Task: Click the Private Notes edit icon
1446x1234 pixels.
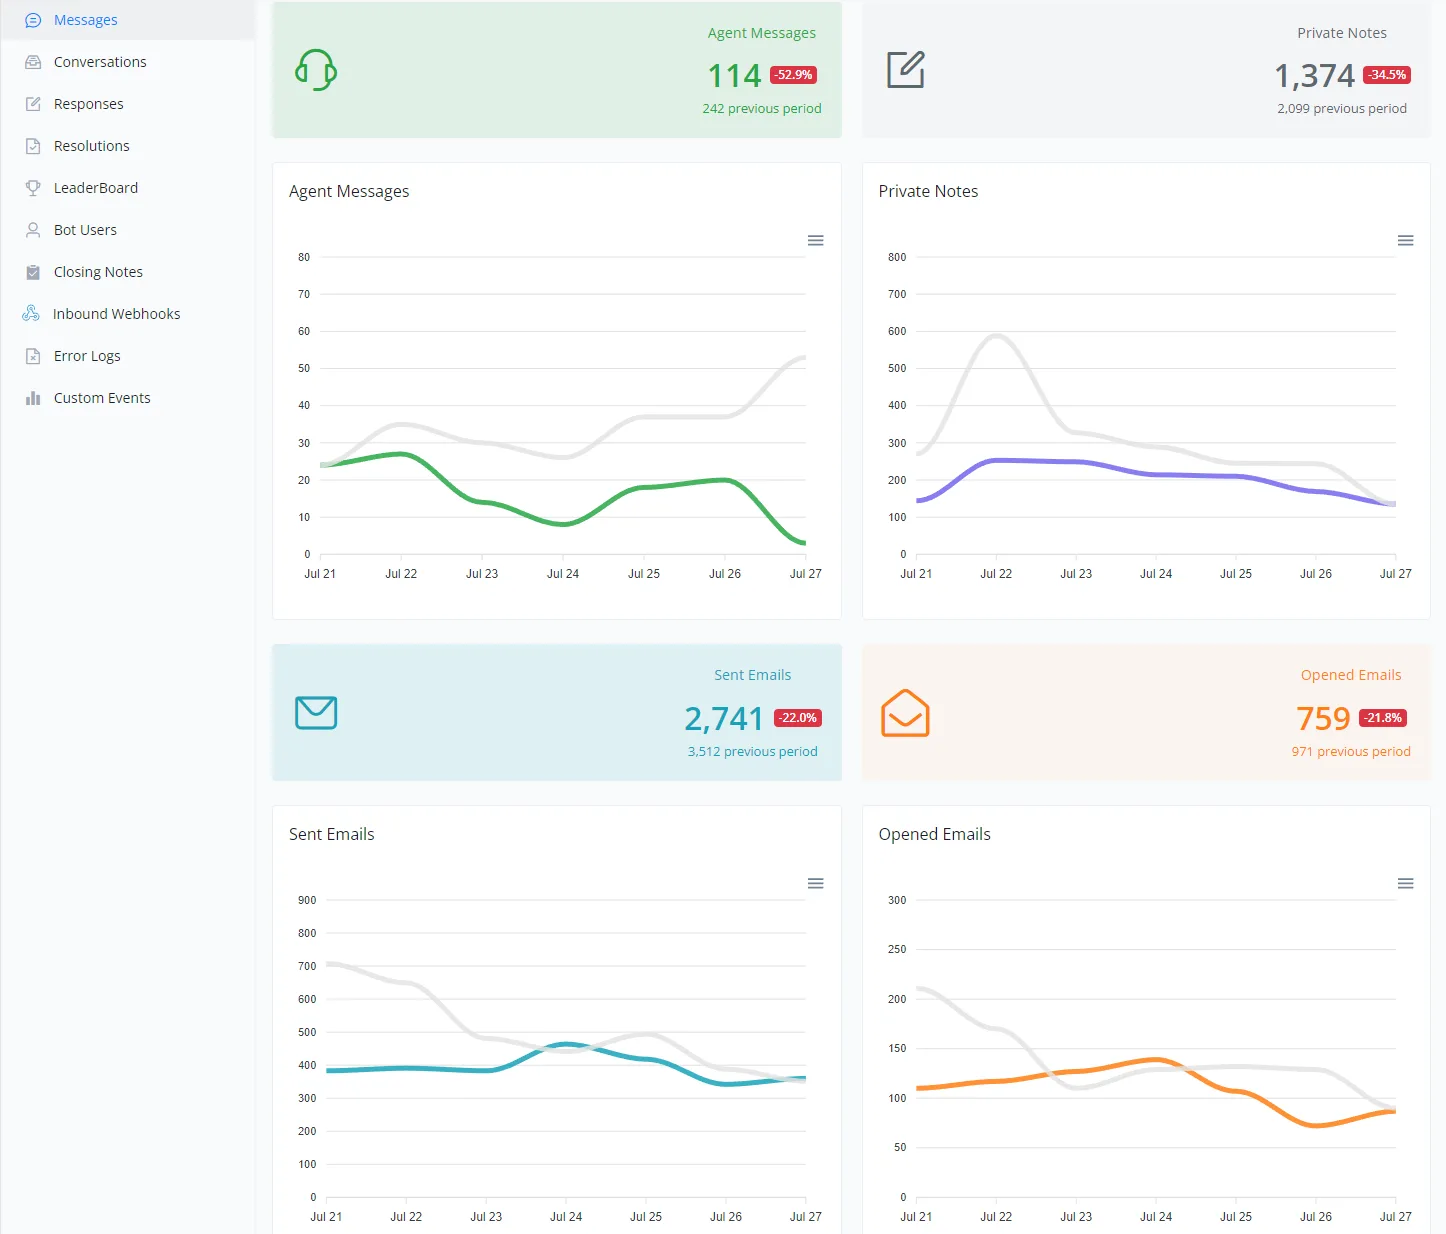Action: (x=906, y=70)
